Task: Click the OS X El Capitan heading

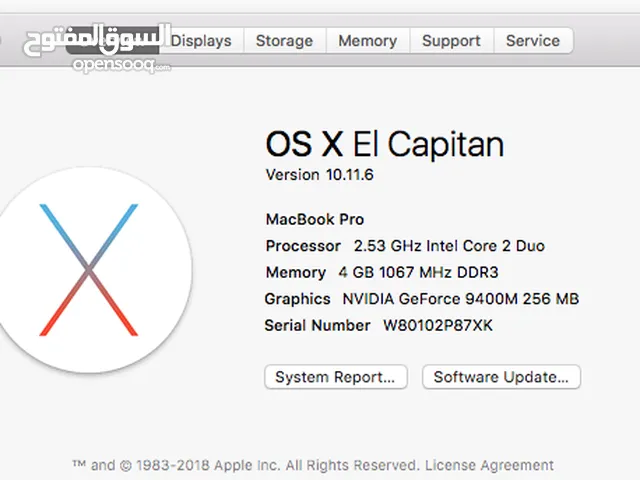Action: [384, 144]
